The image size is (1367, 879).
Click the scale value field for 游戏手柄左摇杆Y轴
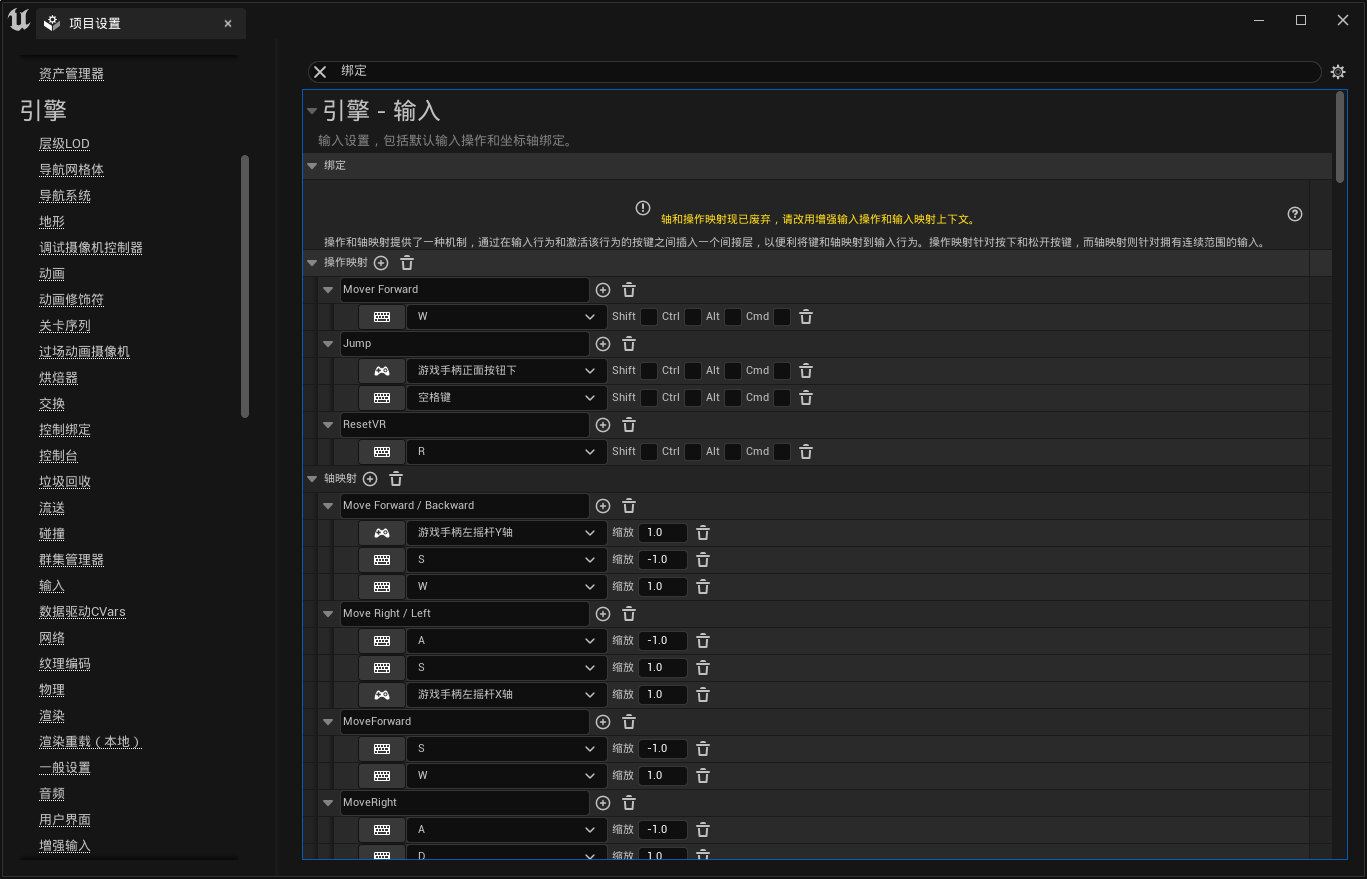pyautogui.click(x=663, y=533)
